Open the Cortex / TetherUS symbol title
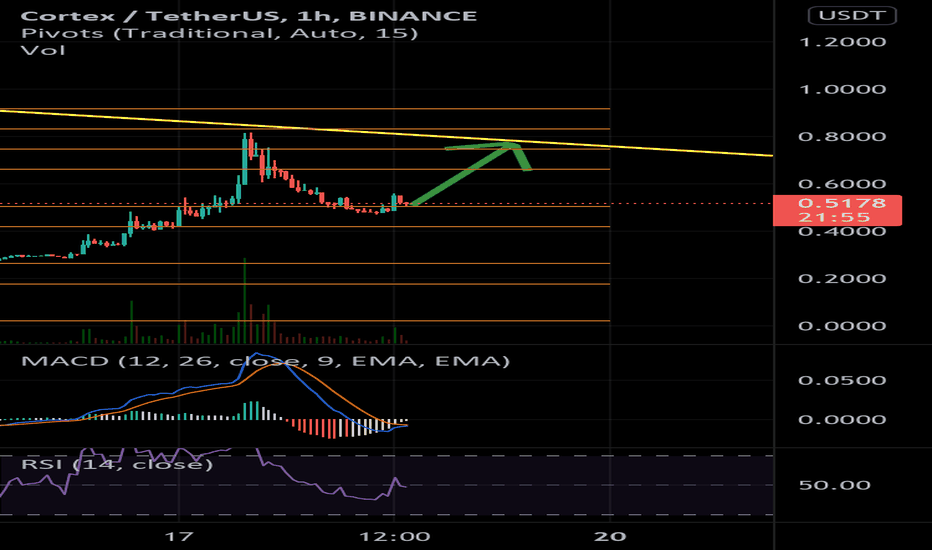Screen dimensions: 932x550 (248, 15)
